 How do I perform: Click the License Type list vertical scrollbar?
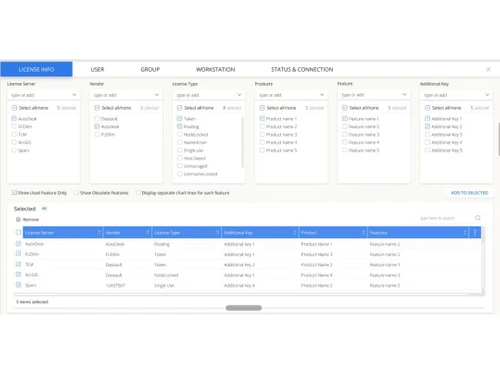point(242,142)
